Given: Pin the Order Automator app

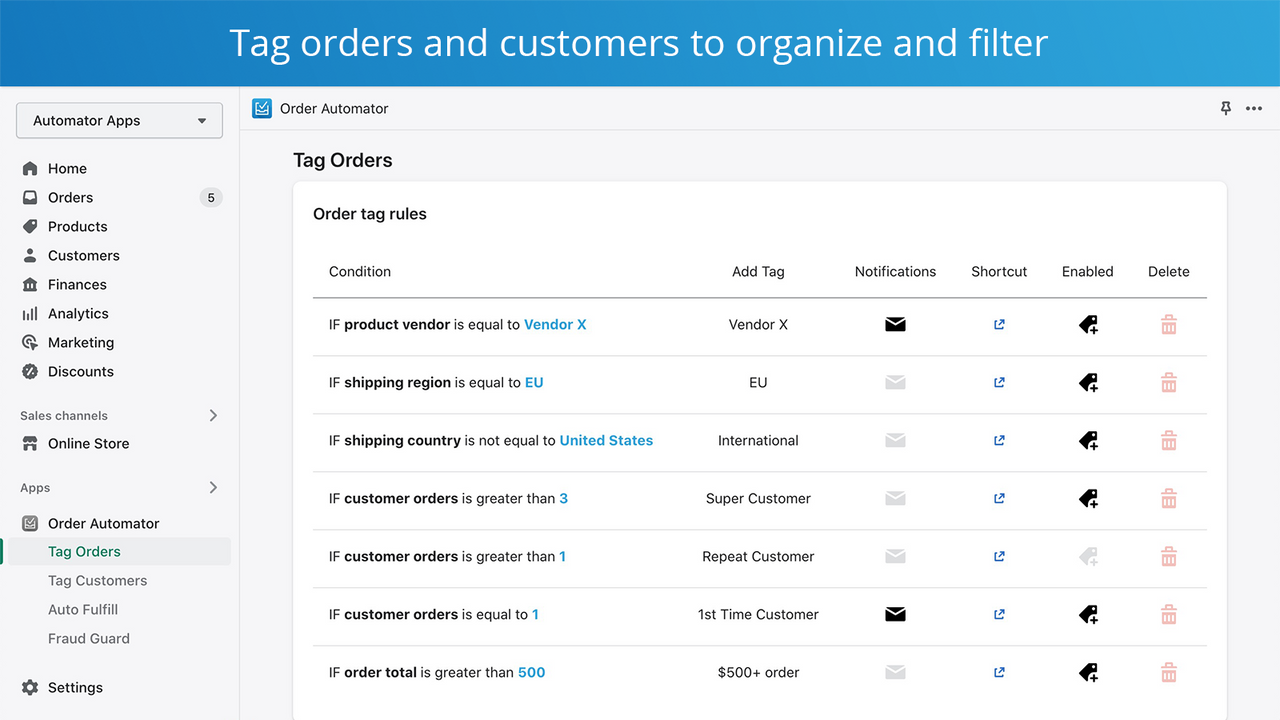Looking at the screenshot, I should click(1225, 108).
